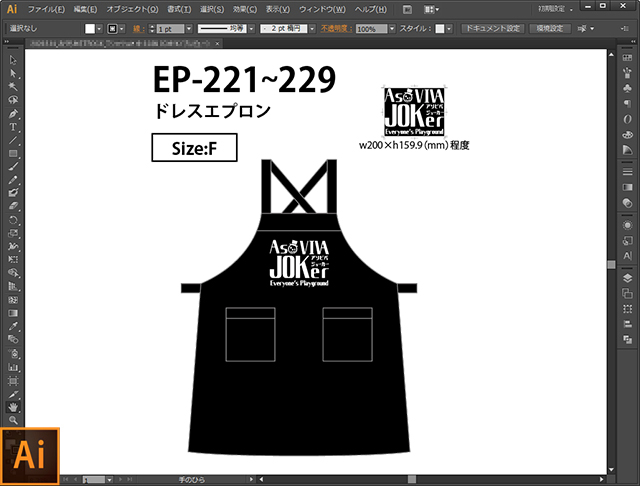Viewport: 640px width, 486px height.
Task: Select the Slice tool
Action: (x=13, y=394)
